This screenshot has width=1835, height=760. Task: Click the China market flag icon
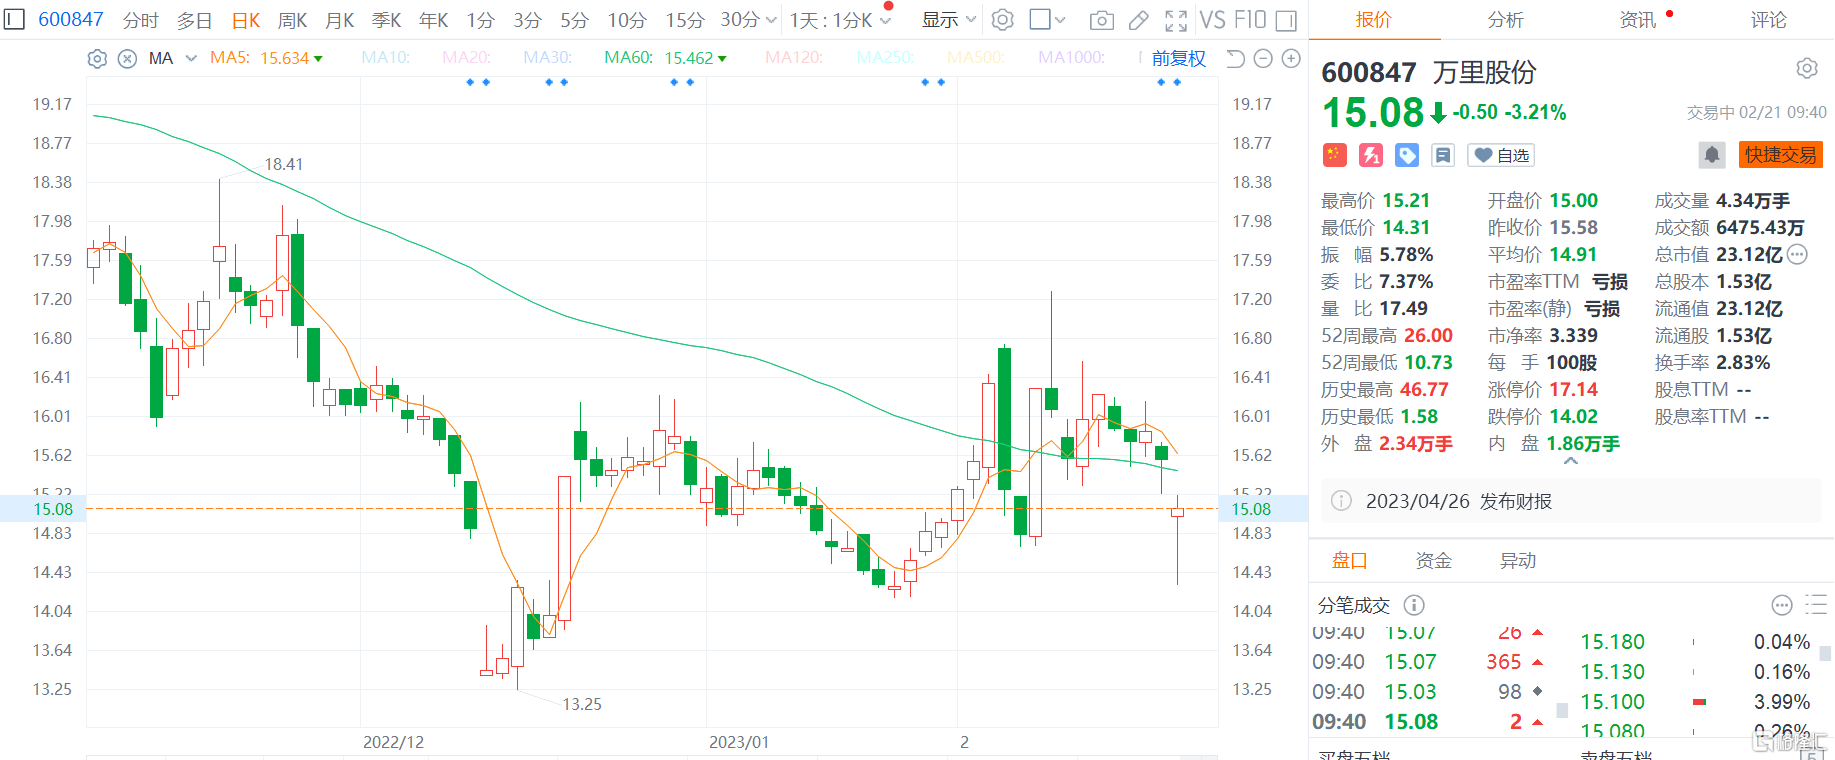1335,155
